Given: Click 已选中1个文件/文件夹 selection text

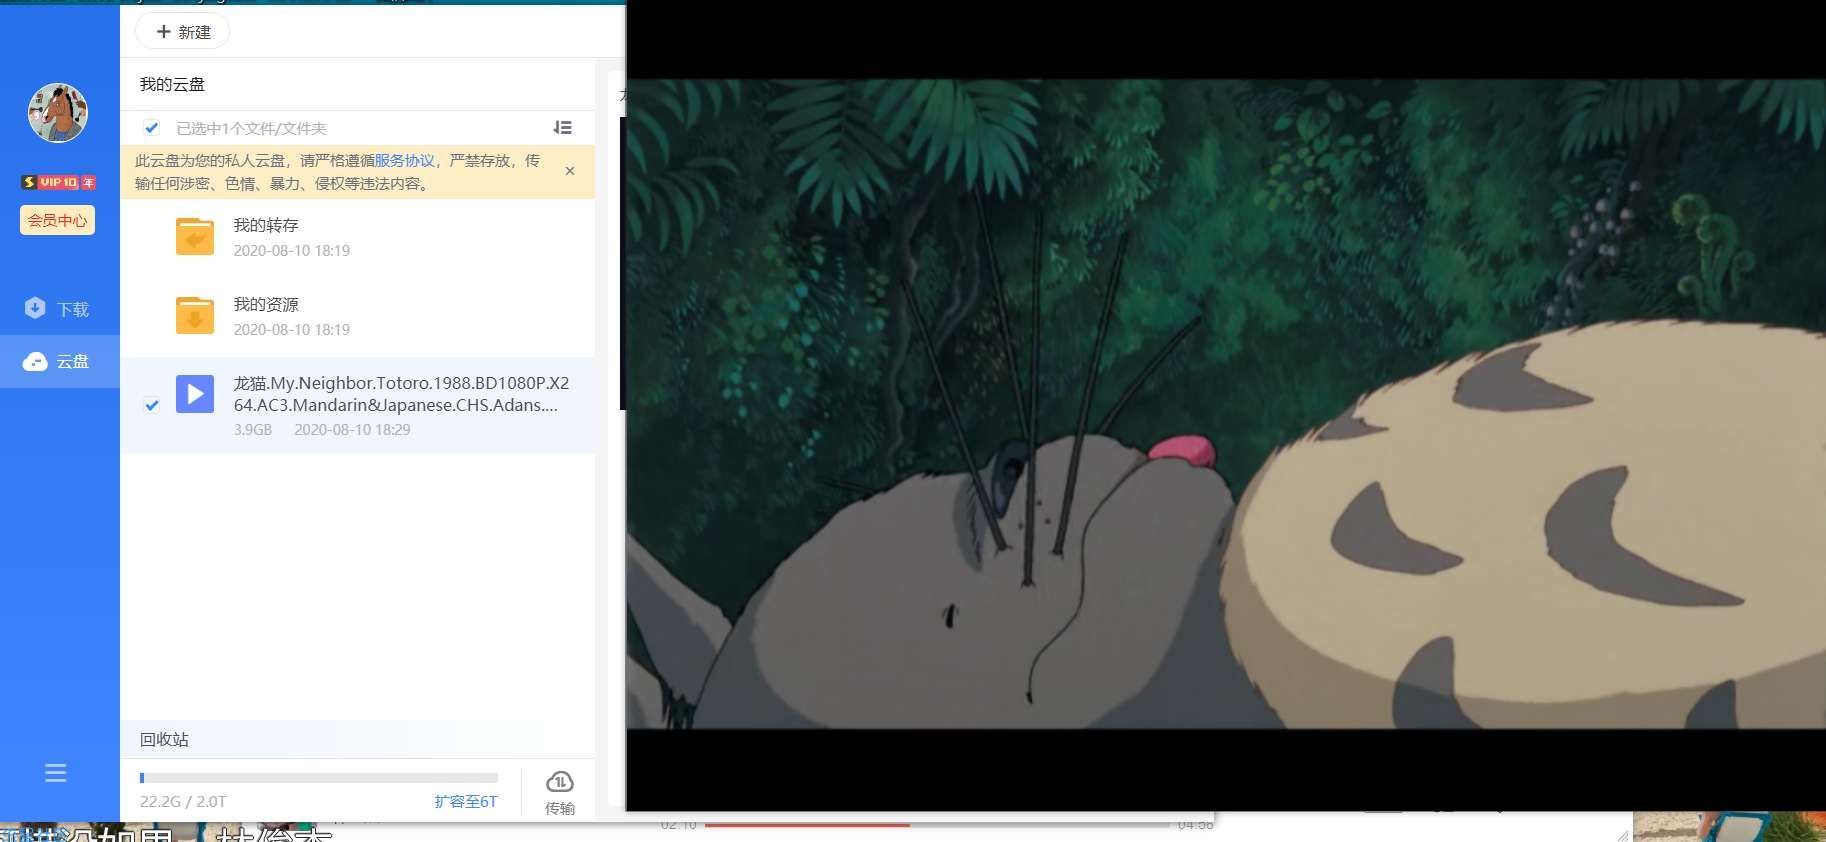Looking at the screenshot, I should tap(251, 128).
